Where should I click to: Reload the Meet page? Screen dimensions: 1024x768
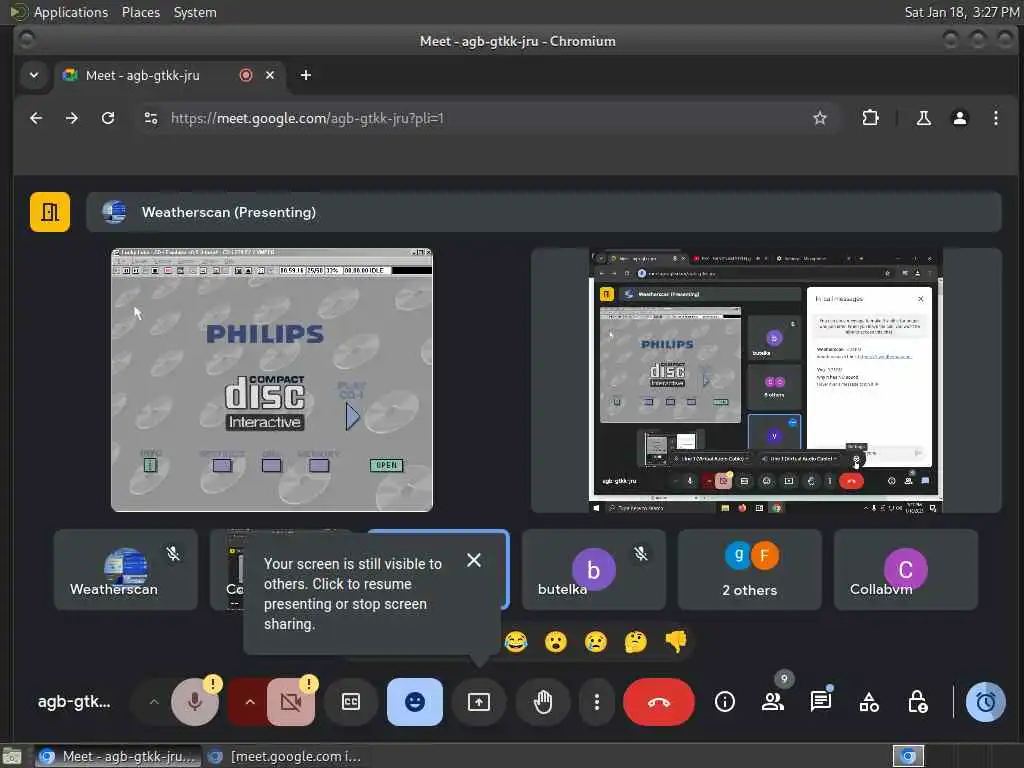[x=108, y=118]
